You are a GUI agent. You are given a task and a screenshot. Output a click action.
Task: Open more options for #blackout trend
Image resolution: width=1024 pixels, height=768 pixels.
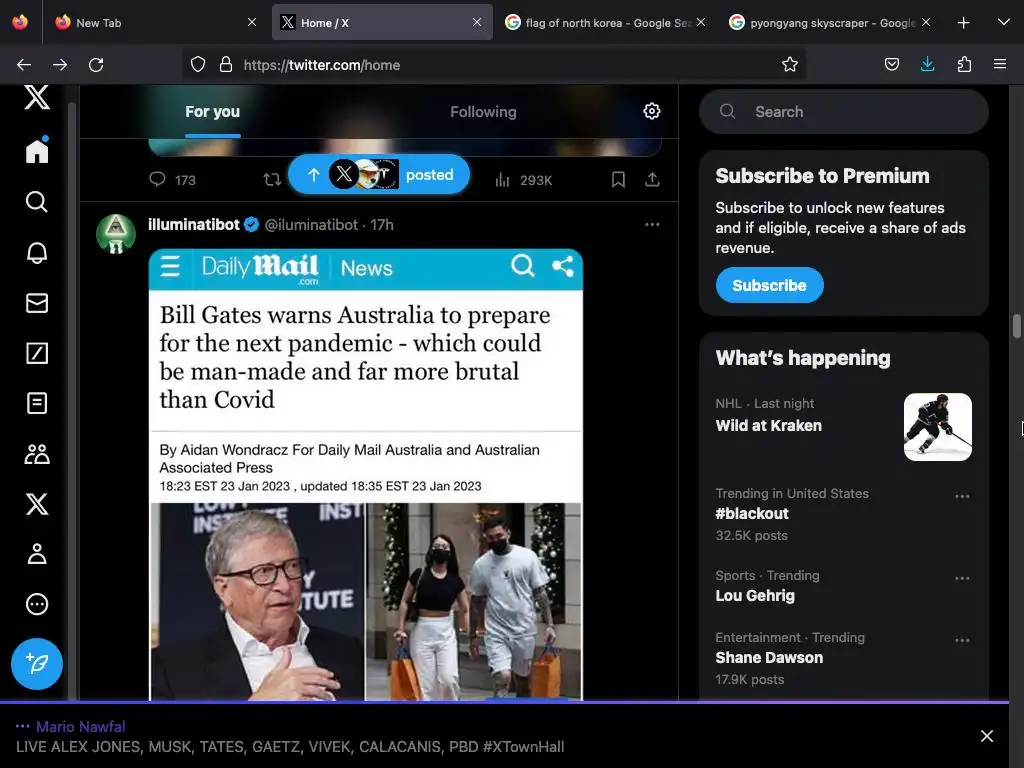[x=962, y=496]
